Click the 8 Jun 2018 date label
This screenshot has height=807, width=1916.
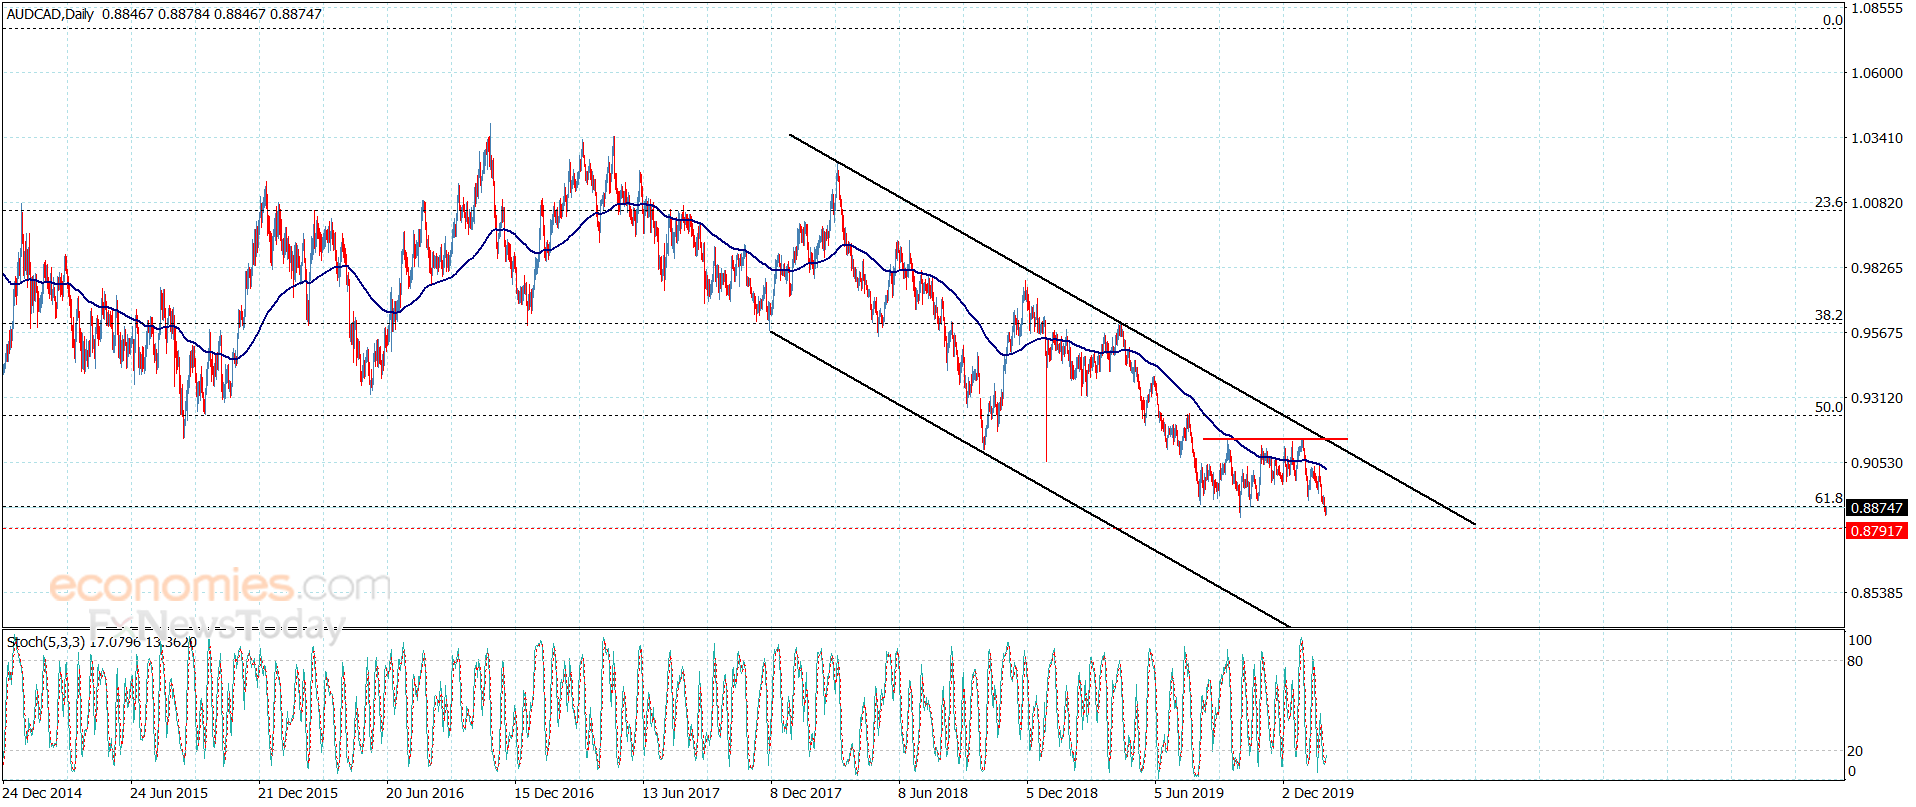pyautogui.click(x=933, y=793)
